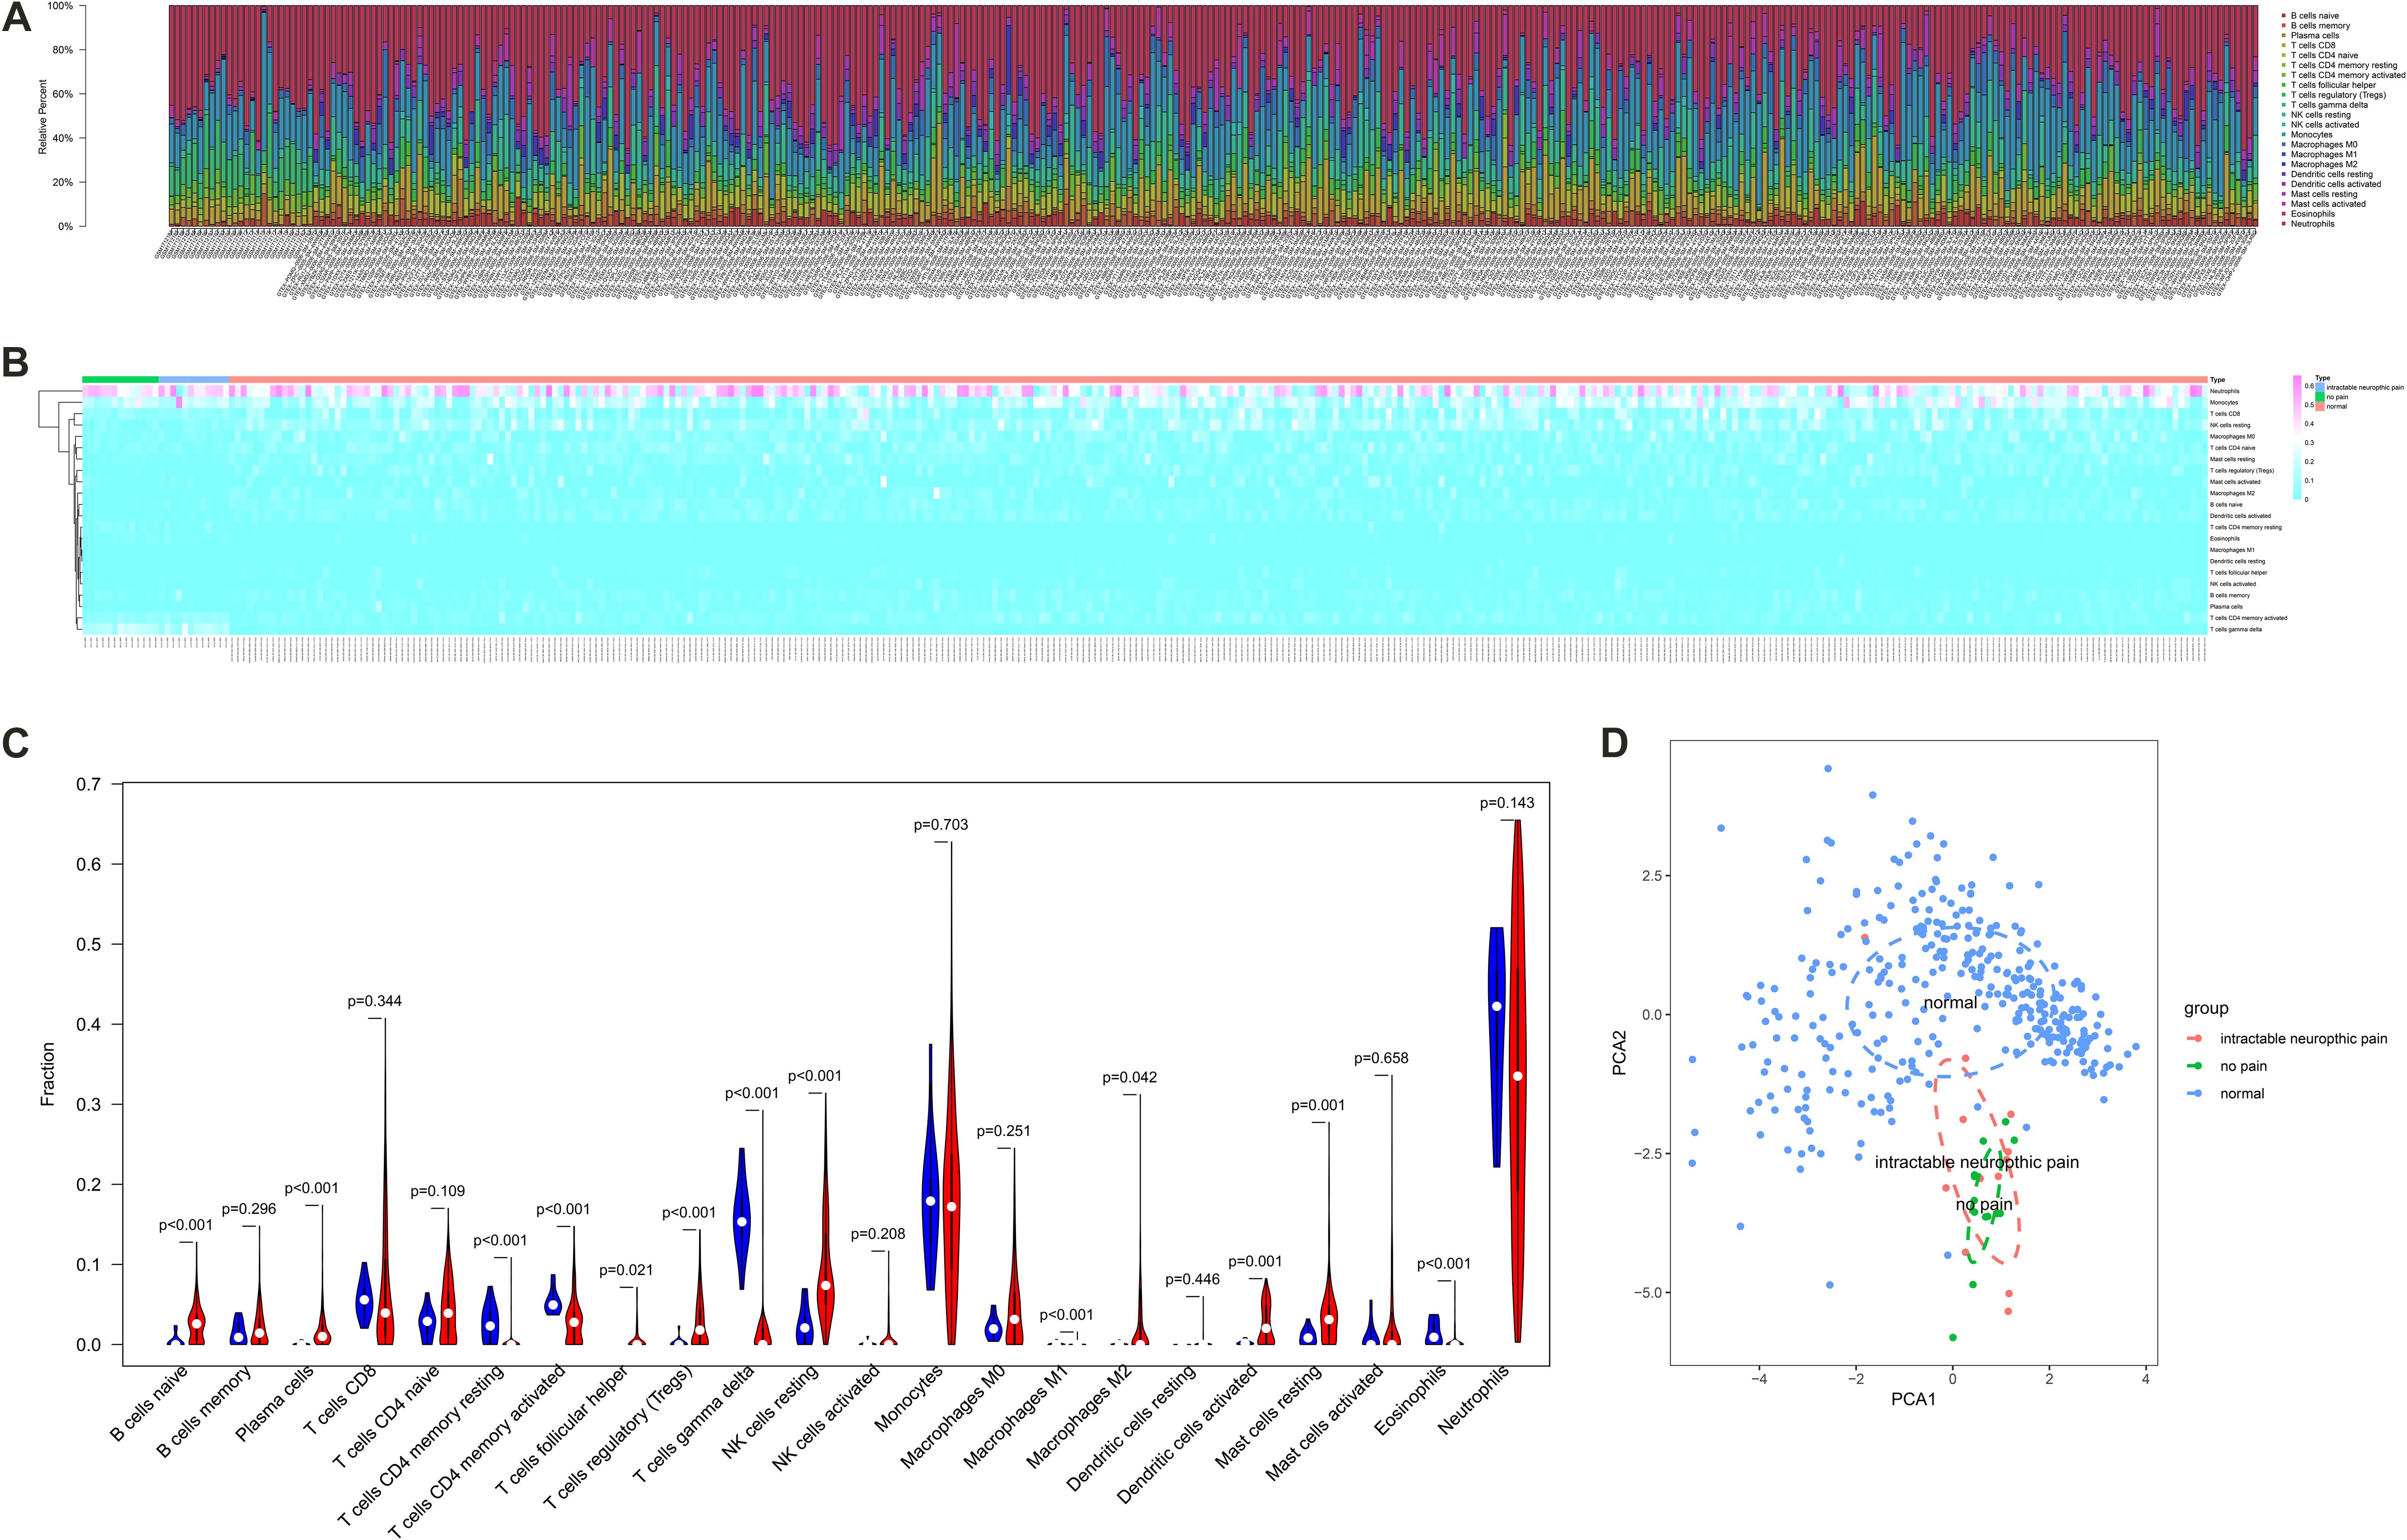Click the p=0.703 label above Monocytes
This screenshot has width=2407, height=1540.
pyautogui.click(x=941, y=825)
